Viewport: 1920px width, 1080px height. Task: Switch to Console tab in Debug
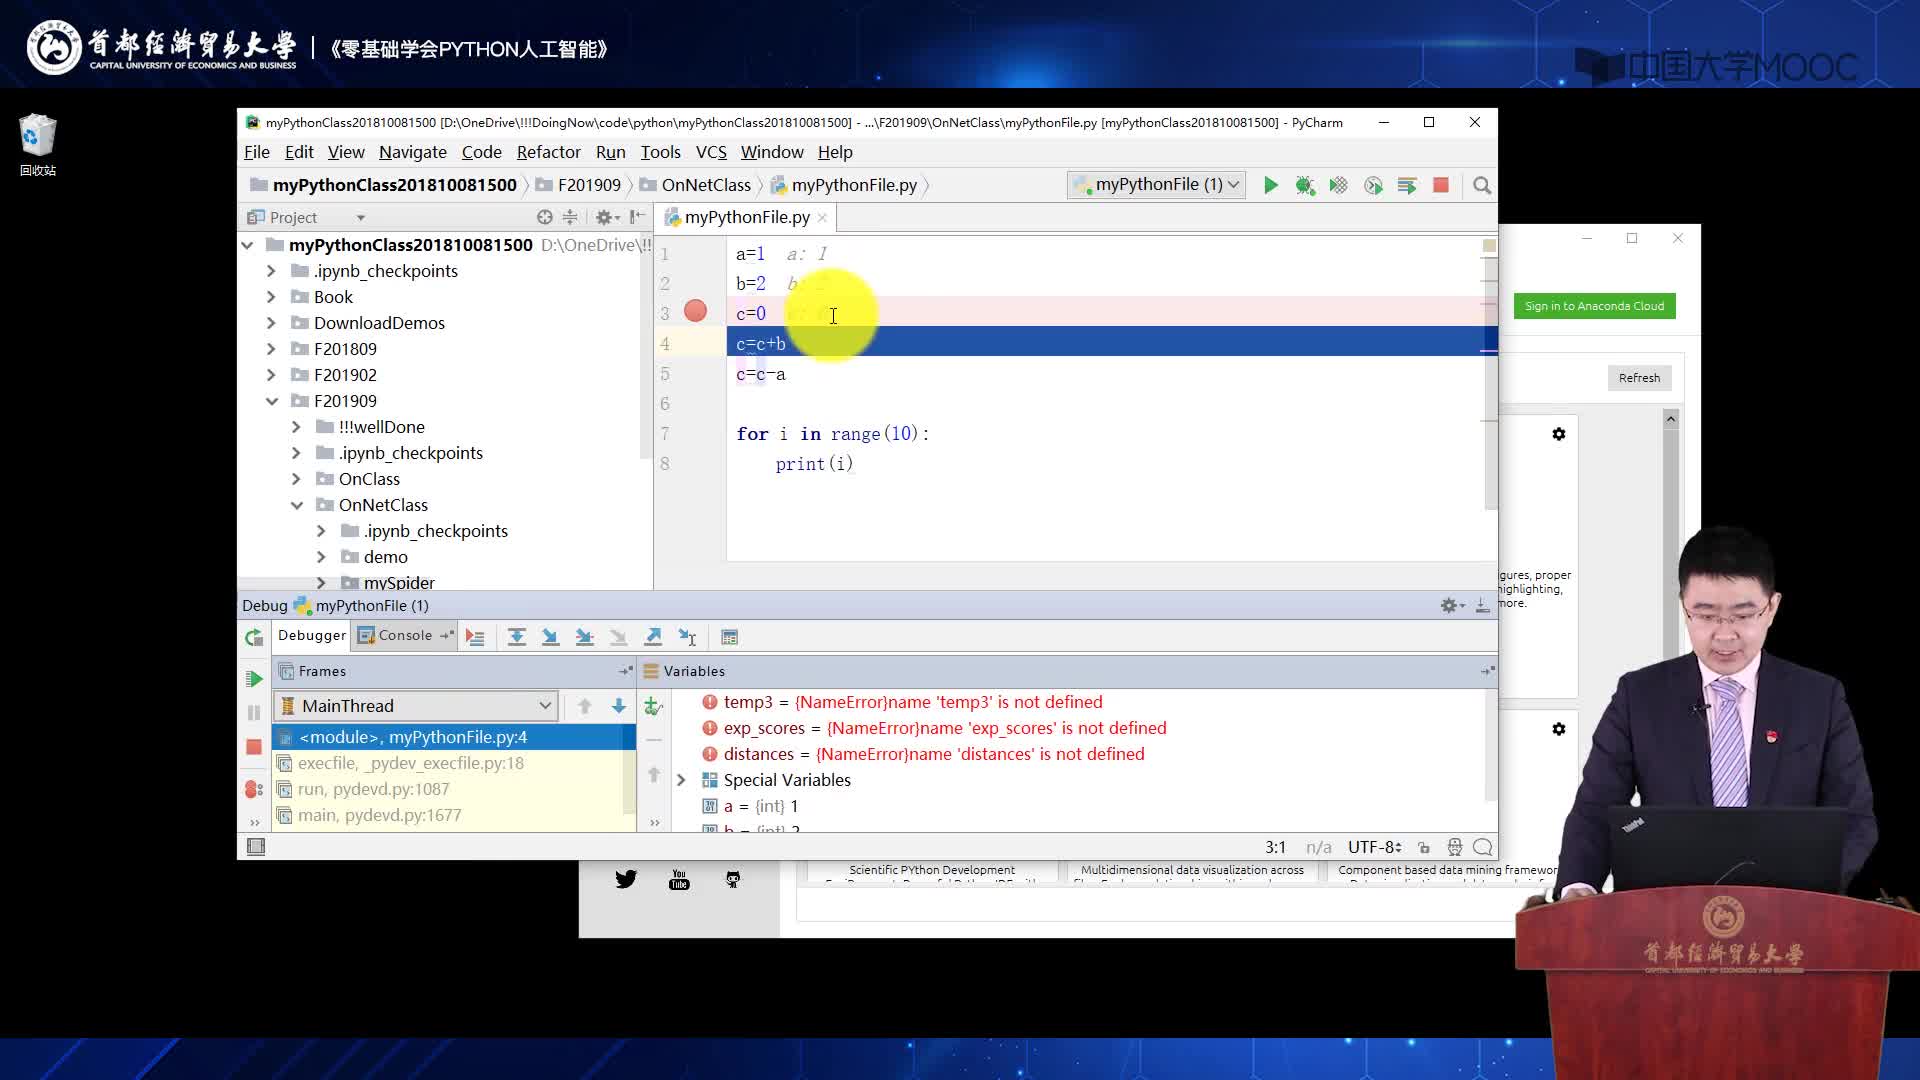tap(404, 635)
